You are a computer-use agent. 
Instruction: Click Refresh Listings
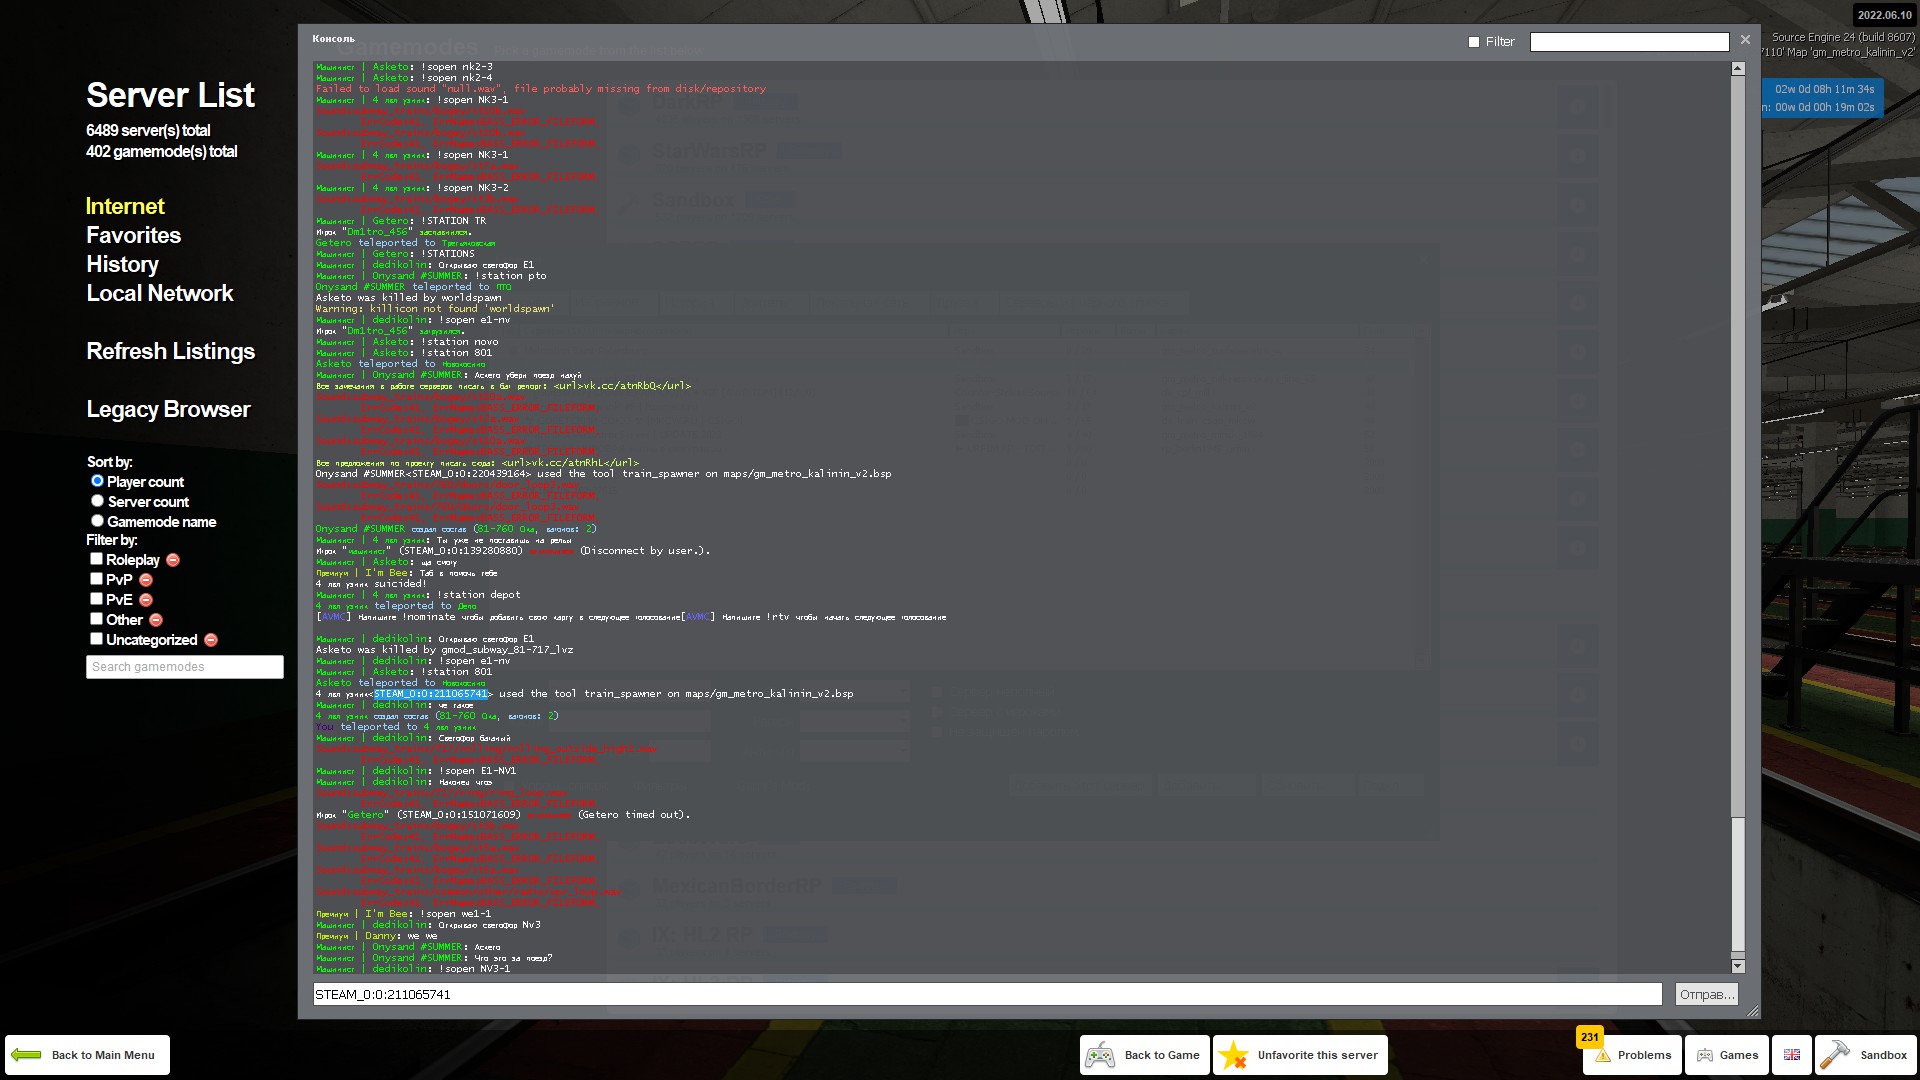(x=170, y=351)
